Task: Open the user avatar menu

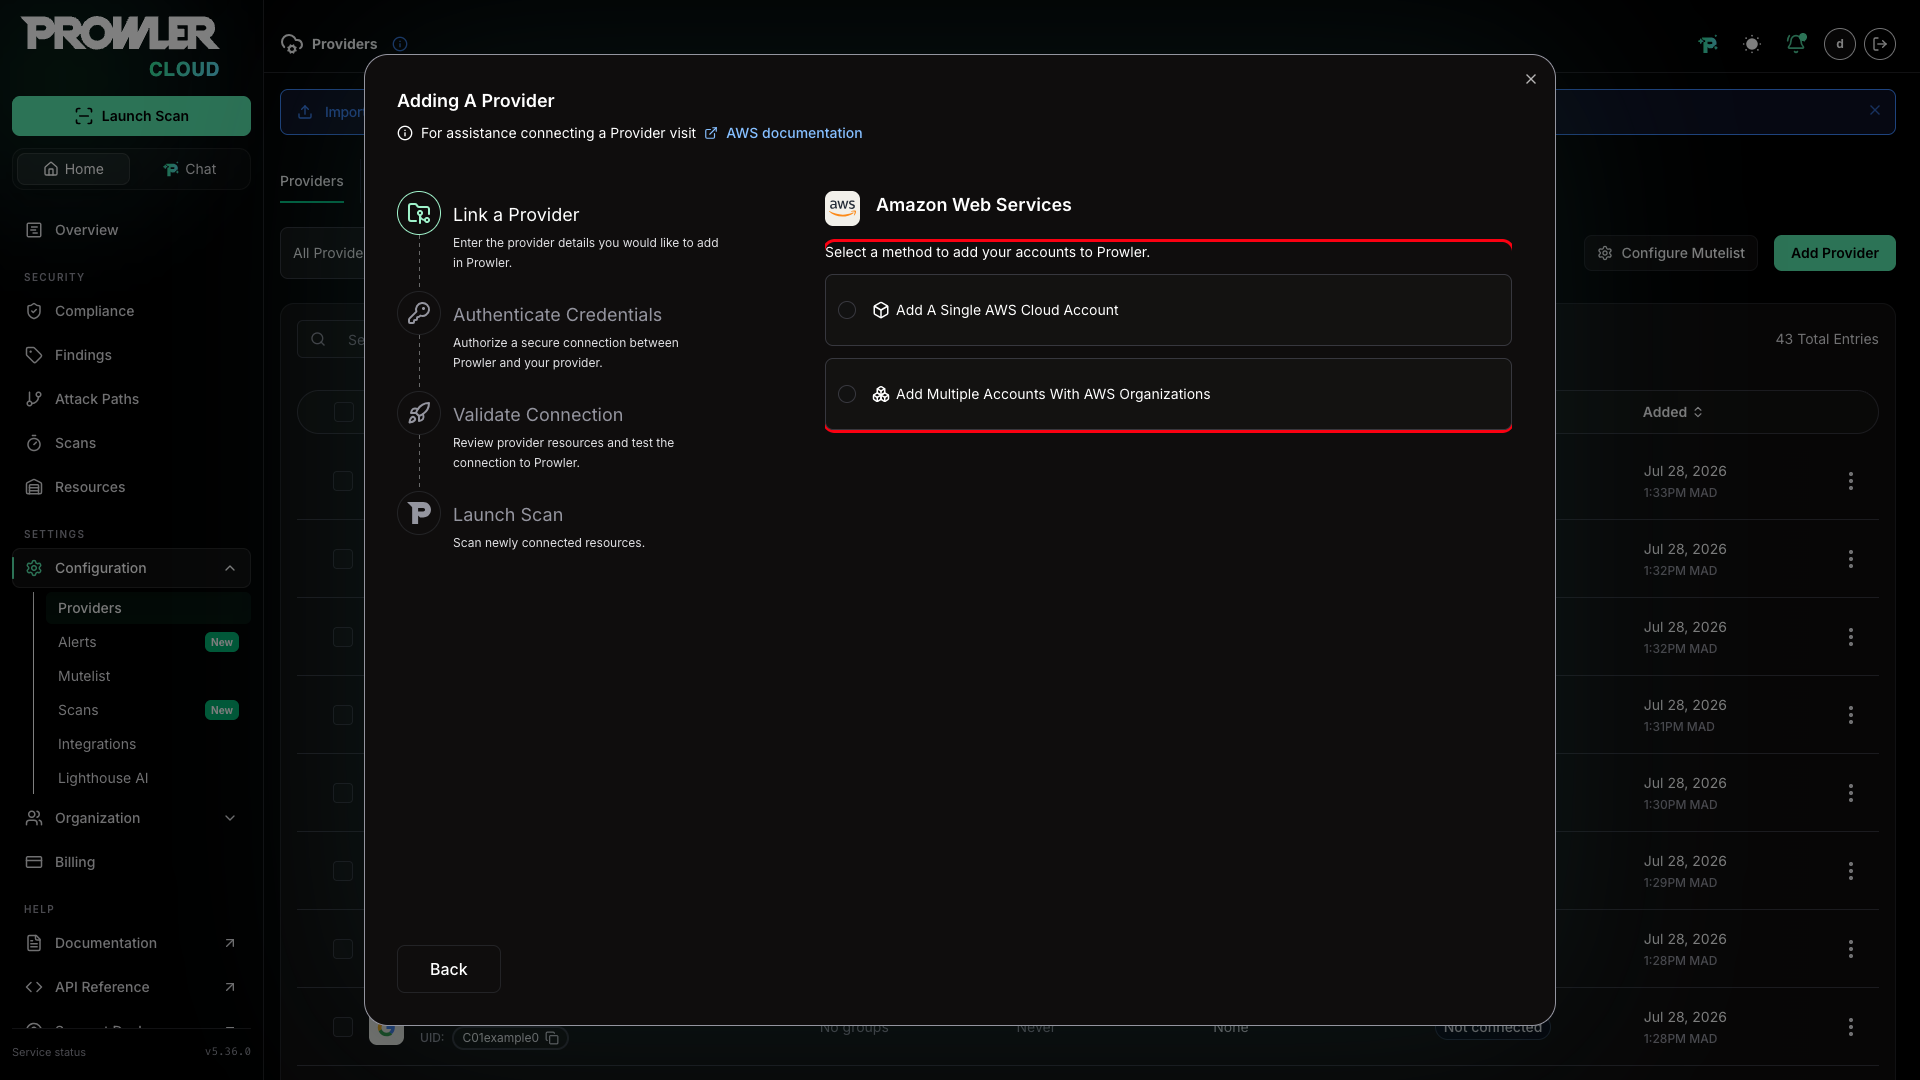Action: (x=1840, y=44)
